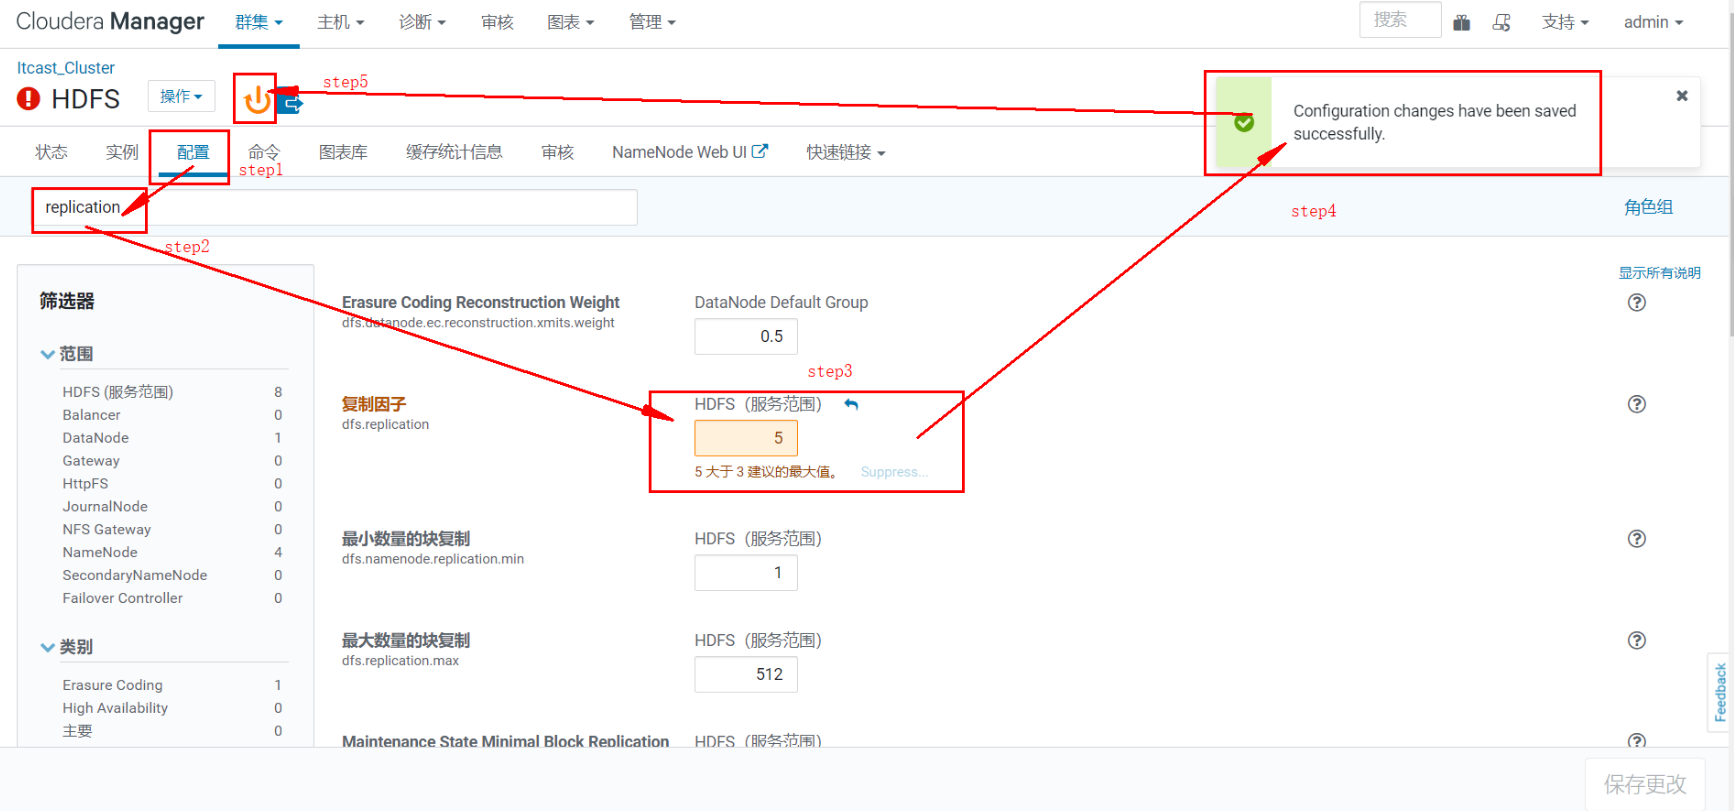
Task: Click the configuration search box containing replication
Action: (x=335, y=207)
